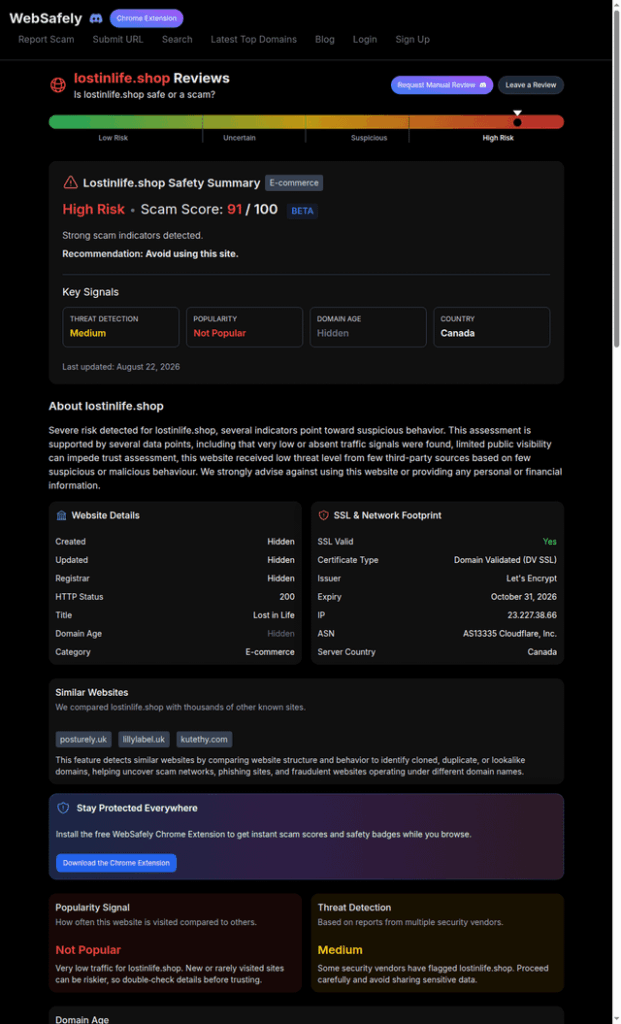Open Report Scam in the navigation
The width and height of the screenshot is (621, 1024).
click(x=46, y=39)
